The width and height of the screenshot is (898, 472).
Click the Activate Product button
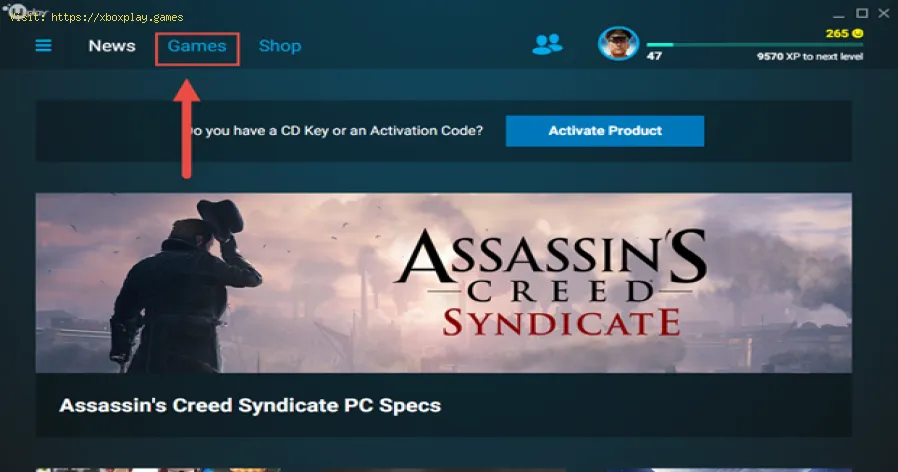pos(605,131)
